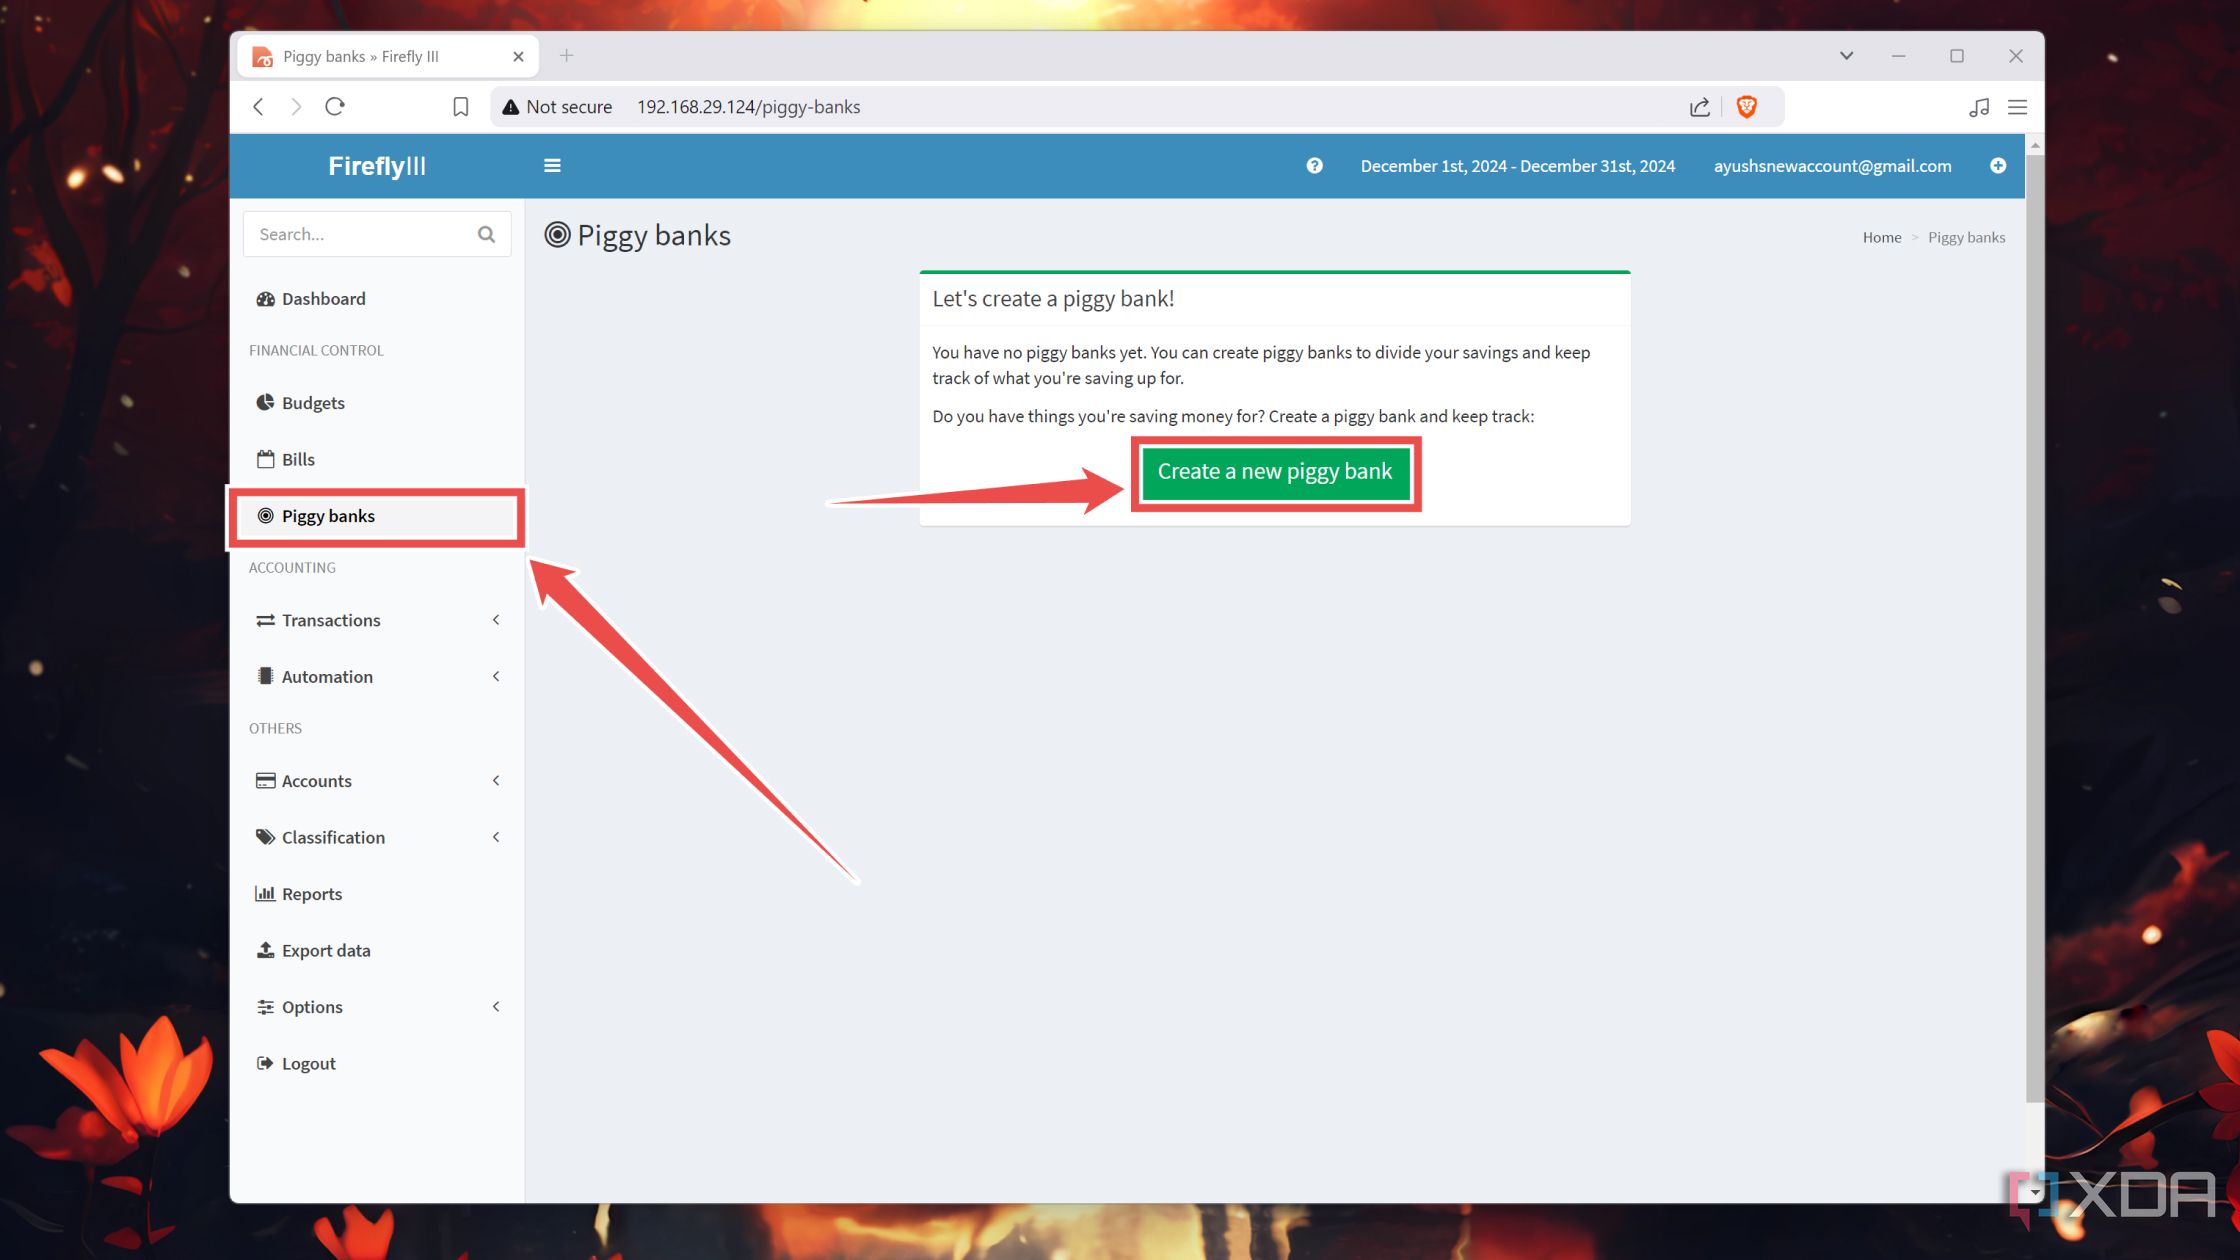
Task: Expand the Accounts menu section
Action: click(x=494, y=780)
